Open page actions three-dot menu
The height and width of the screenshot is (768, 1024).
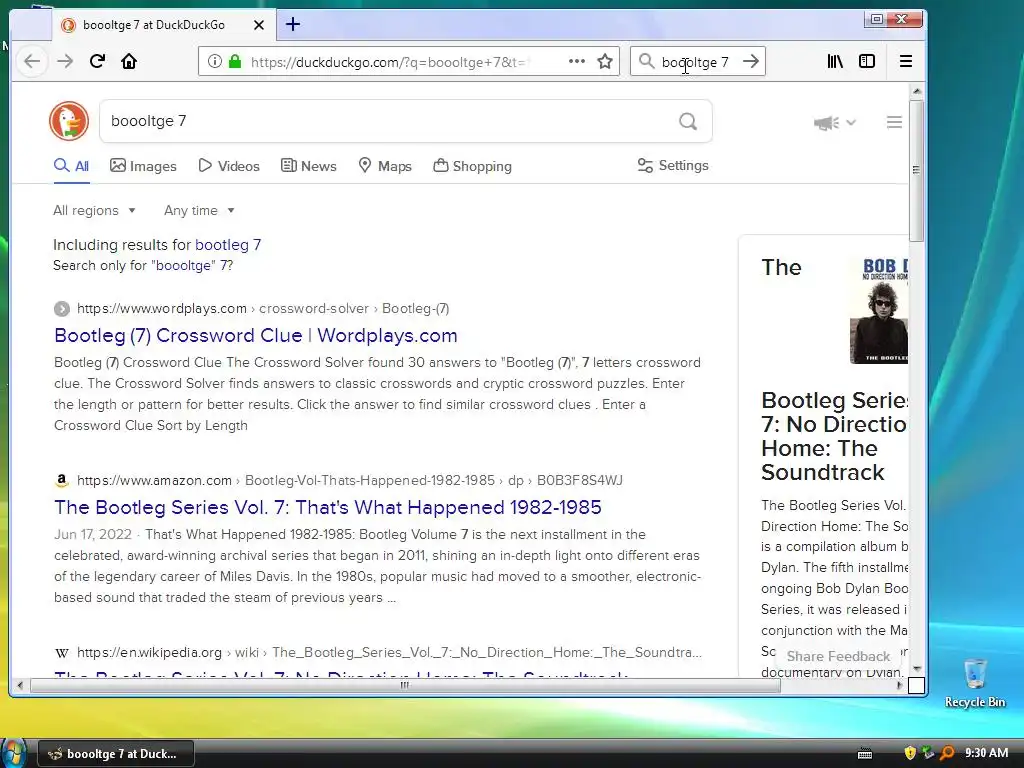pyautogui.click(x=577, y=61)
